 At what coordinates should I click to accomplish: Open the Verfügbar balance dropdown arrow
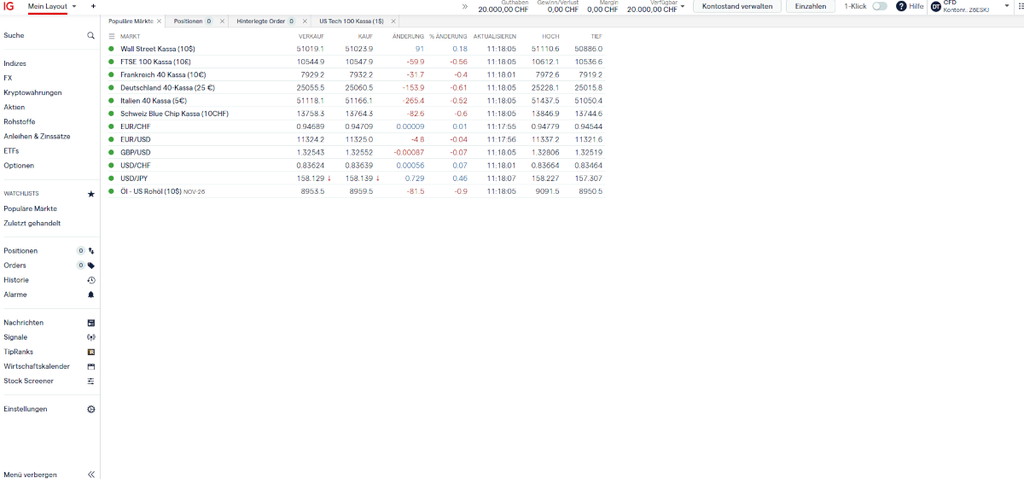682,6
